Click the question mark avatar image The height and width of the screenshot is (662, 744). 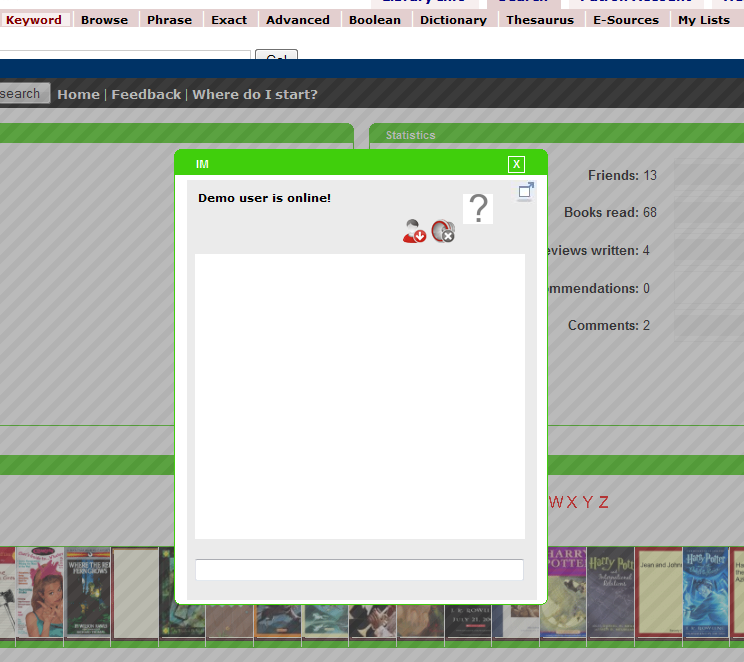pyautogui.click(x=478, y=209)
